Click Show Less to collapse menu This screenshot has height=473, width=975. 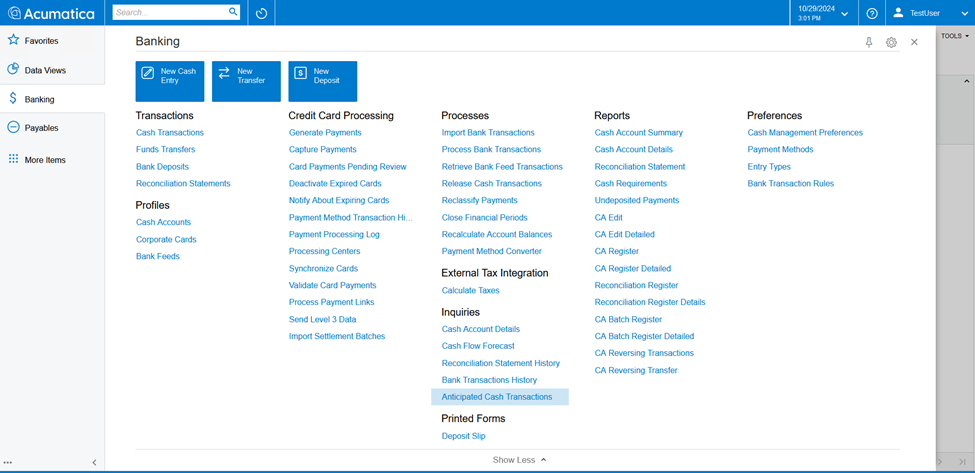(519, 460)
